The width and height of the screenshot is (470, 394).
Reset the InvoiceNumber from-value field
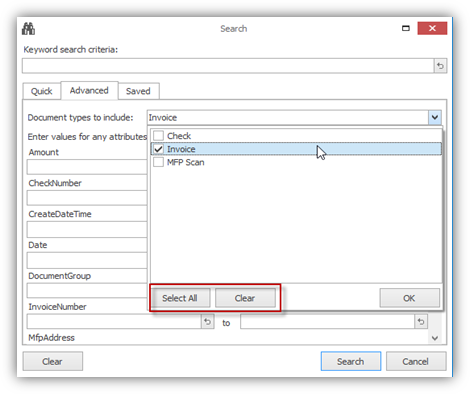[207, 322]
